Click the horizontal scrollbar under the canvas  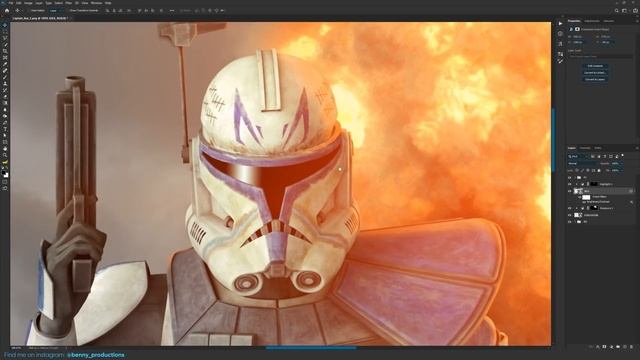[x=311, y=348]
